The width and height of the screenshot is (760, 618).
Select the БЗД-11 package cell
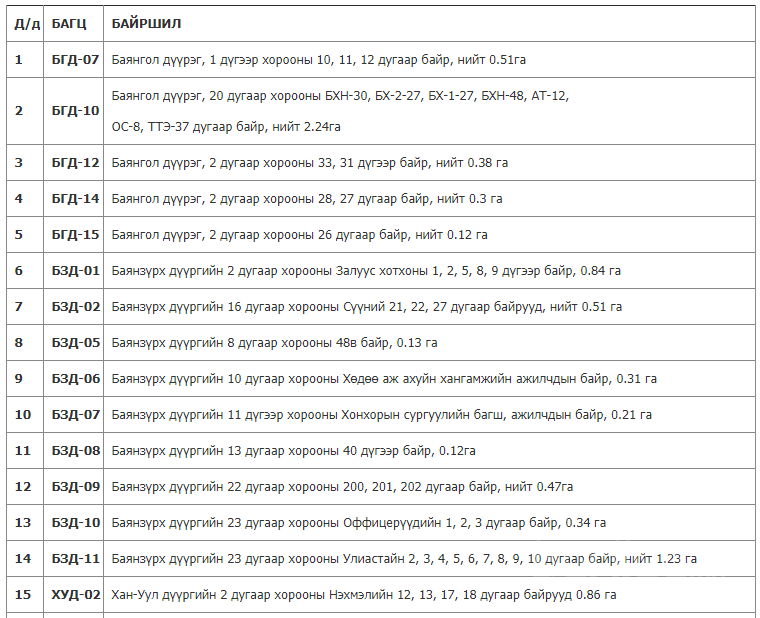(x=75, y=559)
